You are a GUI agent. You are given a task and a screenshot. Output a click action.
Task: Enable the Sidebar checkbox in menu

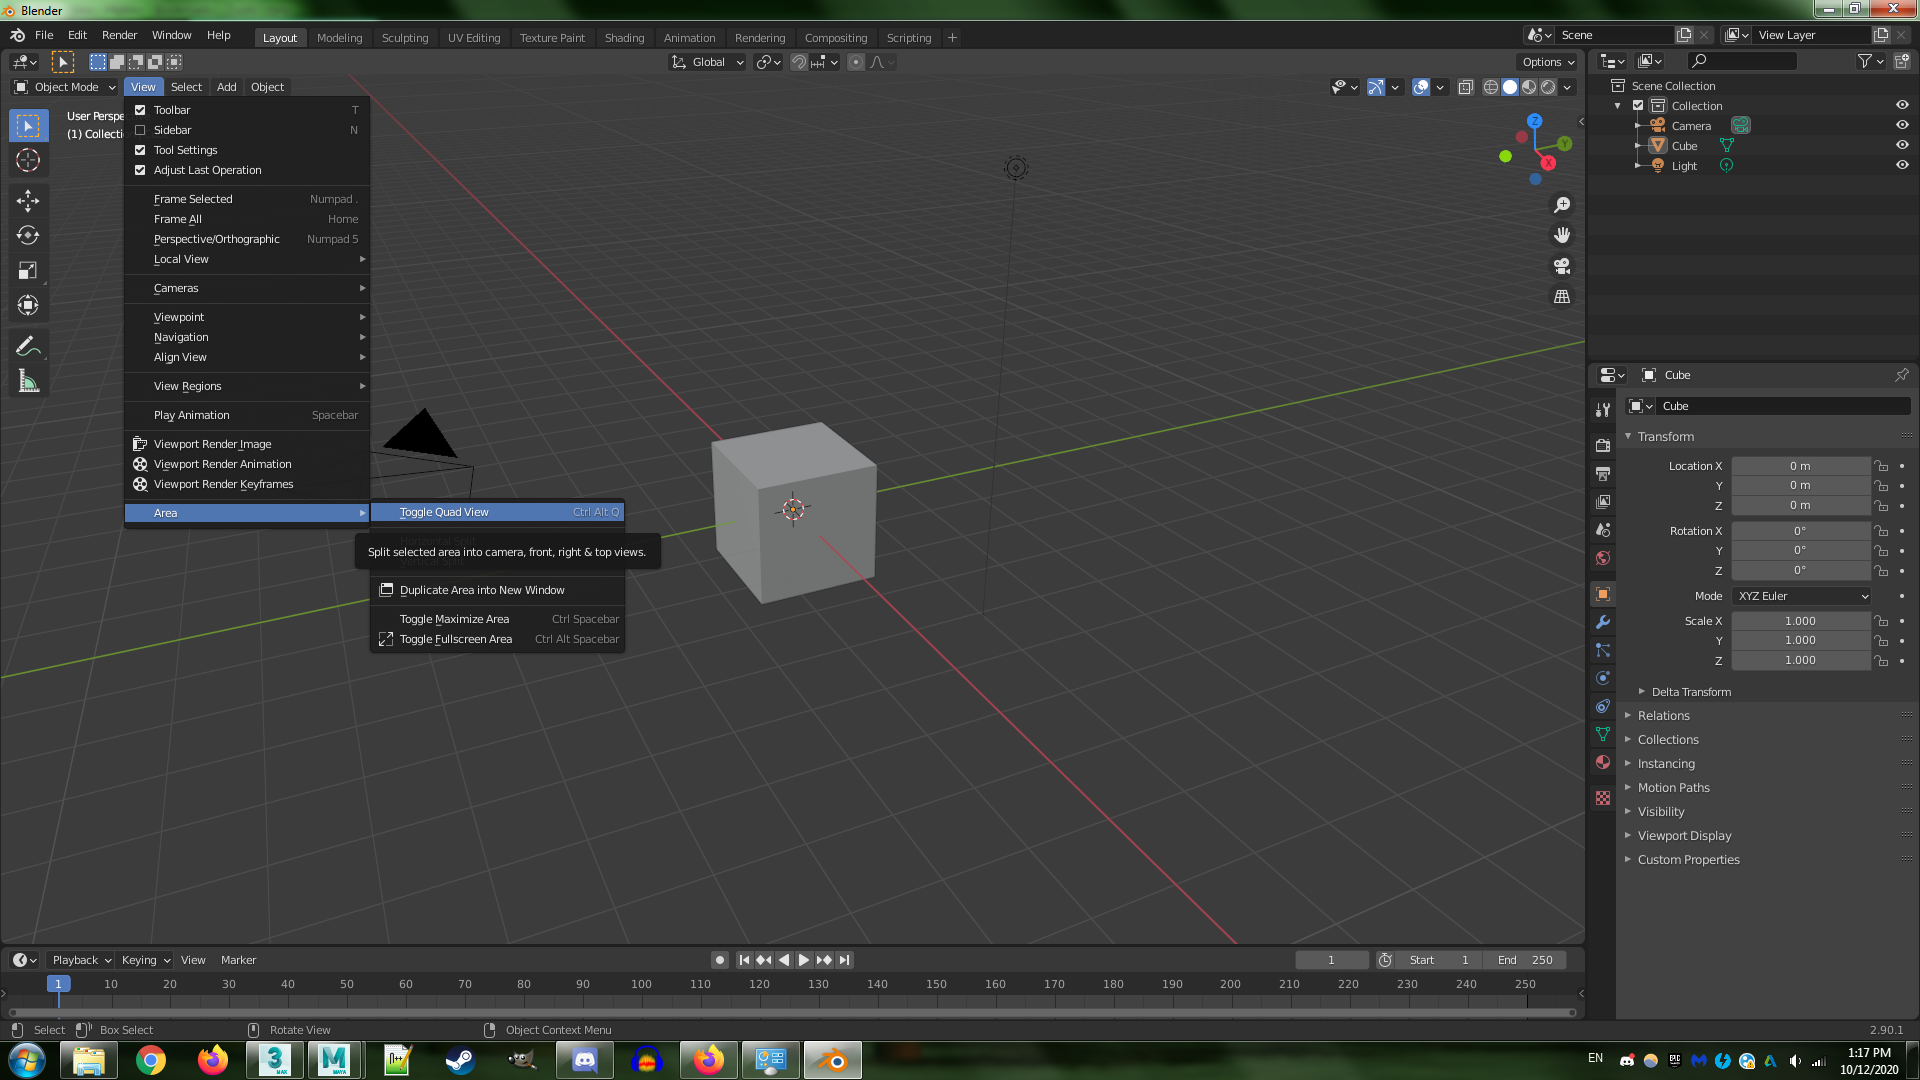[140, 130]
